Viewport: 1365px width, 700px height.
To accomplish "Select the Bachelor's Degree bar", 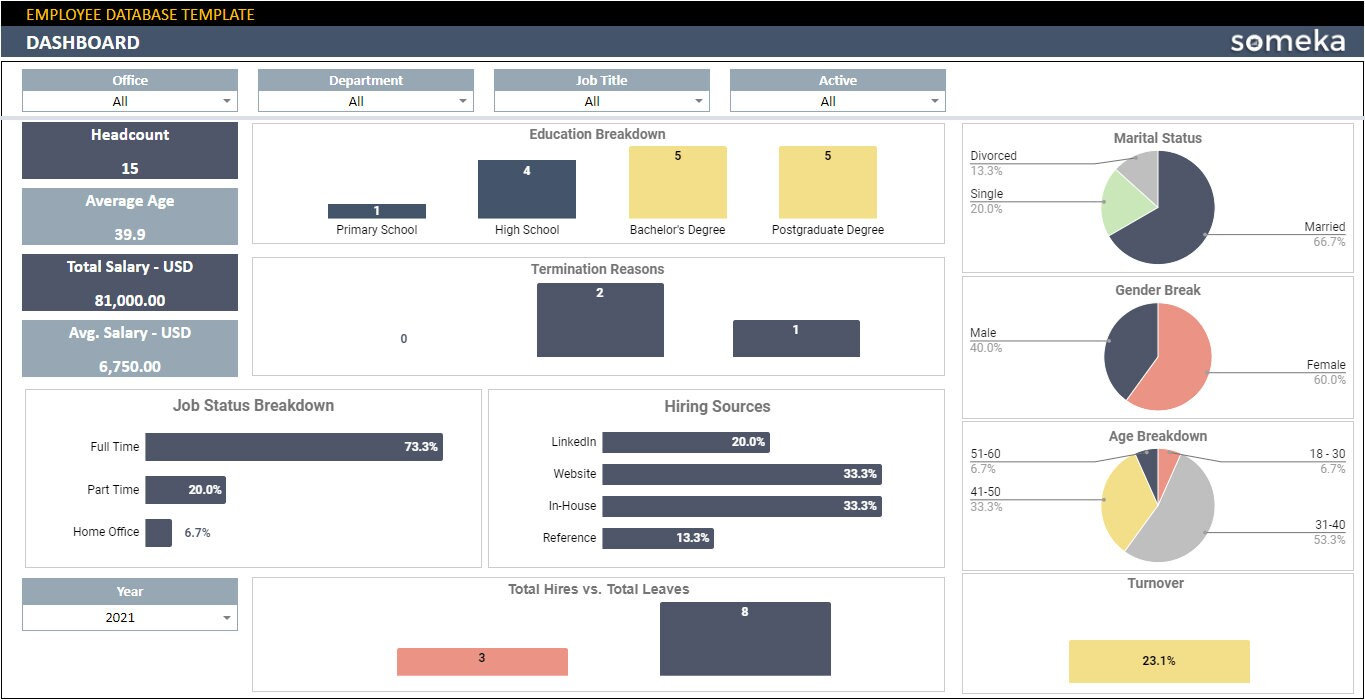I will tap(677, 183).
